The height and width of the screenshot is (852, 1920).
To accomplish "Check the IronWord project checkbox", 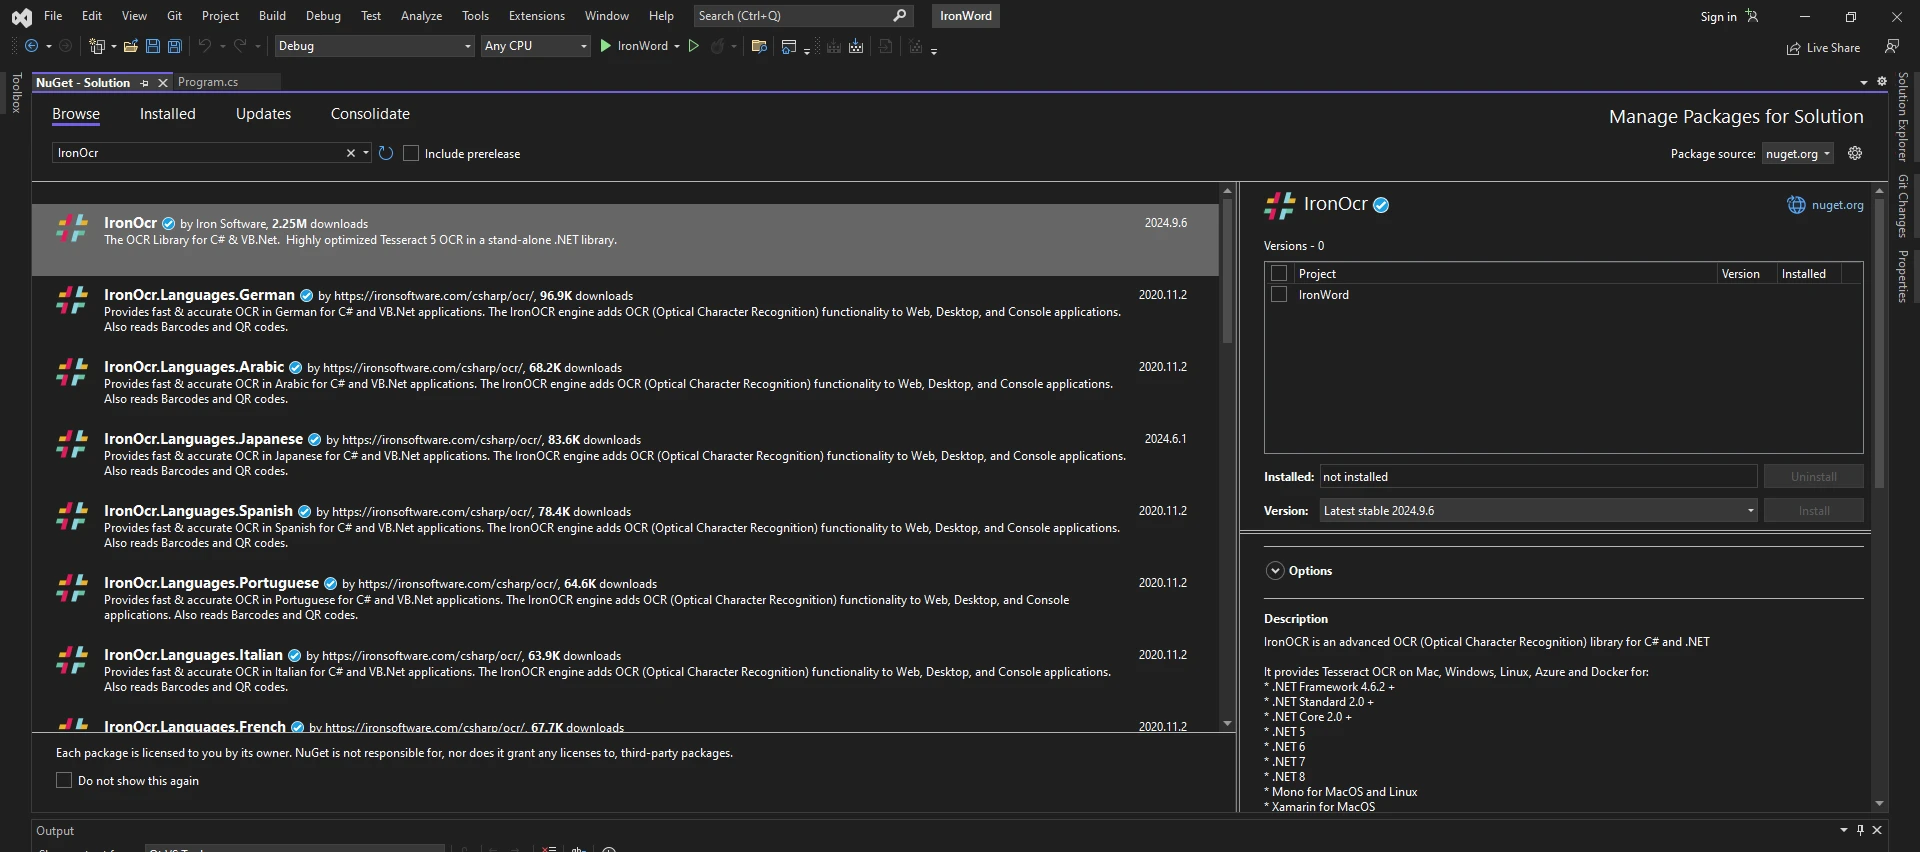I will pyautogui.click(x=1278, y=295).
